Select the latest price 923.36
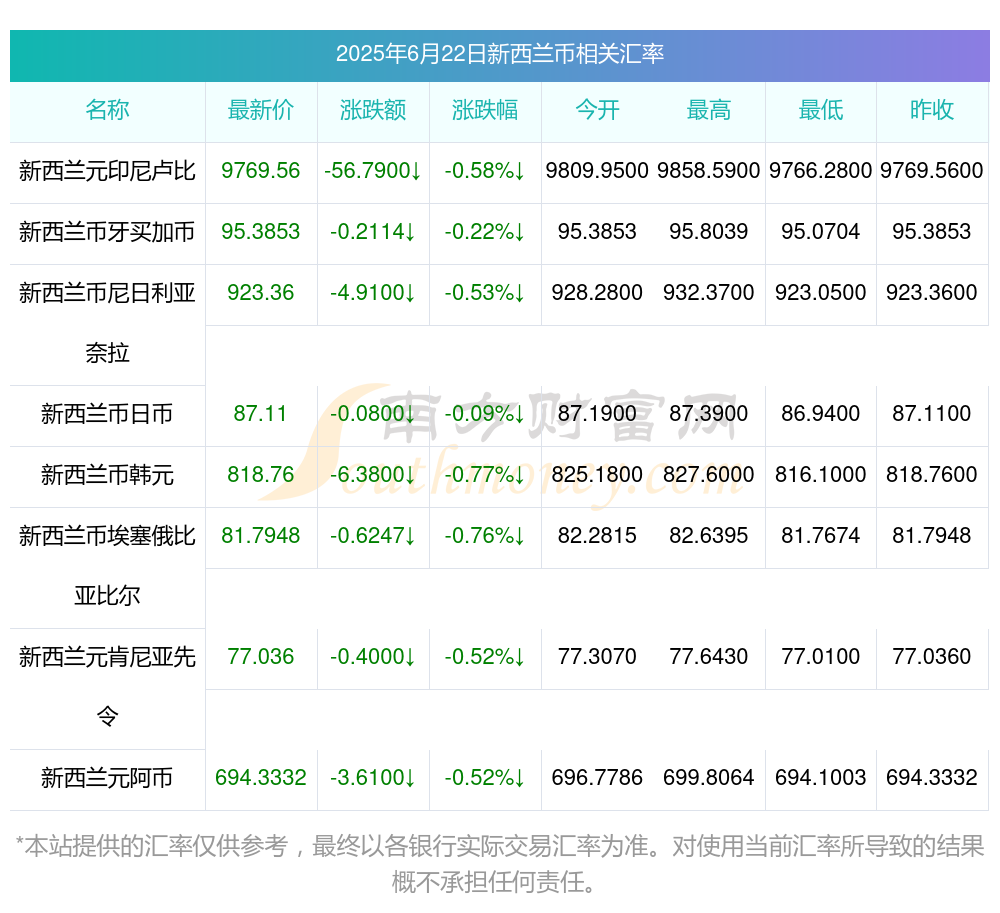Viewport: 1000px width, 913px height. click(261, 293)
